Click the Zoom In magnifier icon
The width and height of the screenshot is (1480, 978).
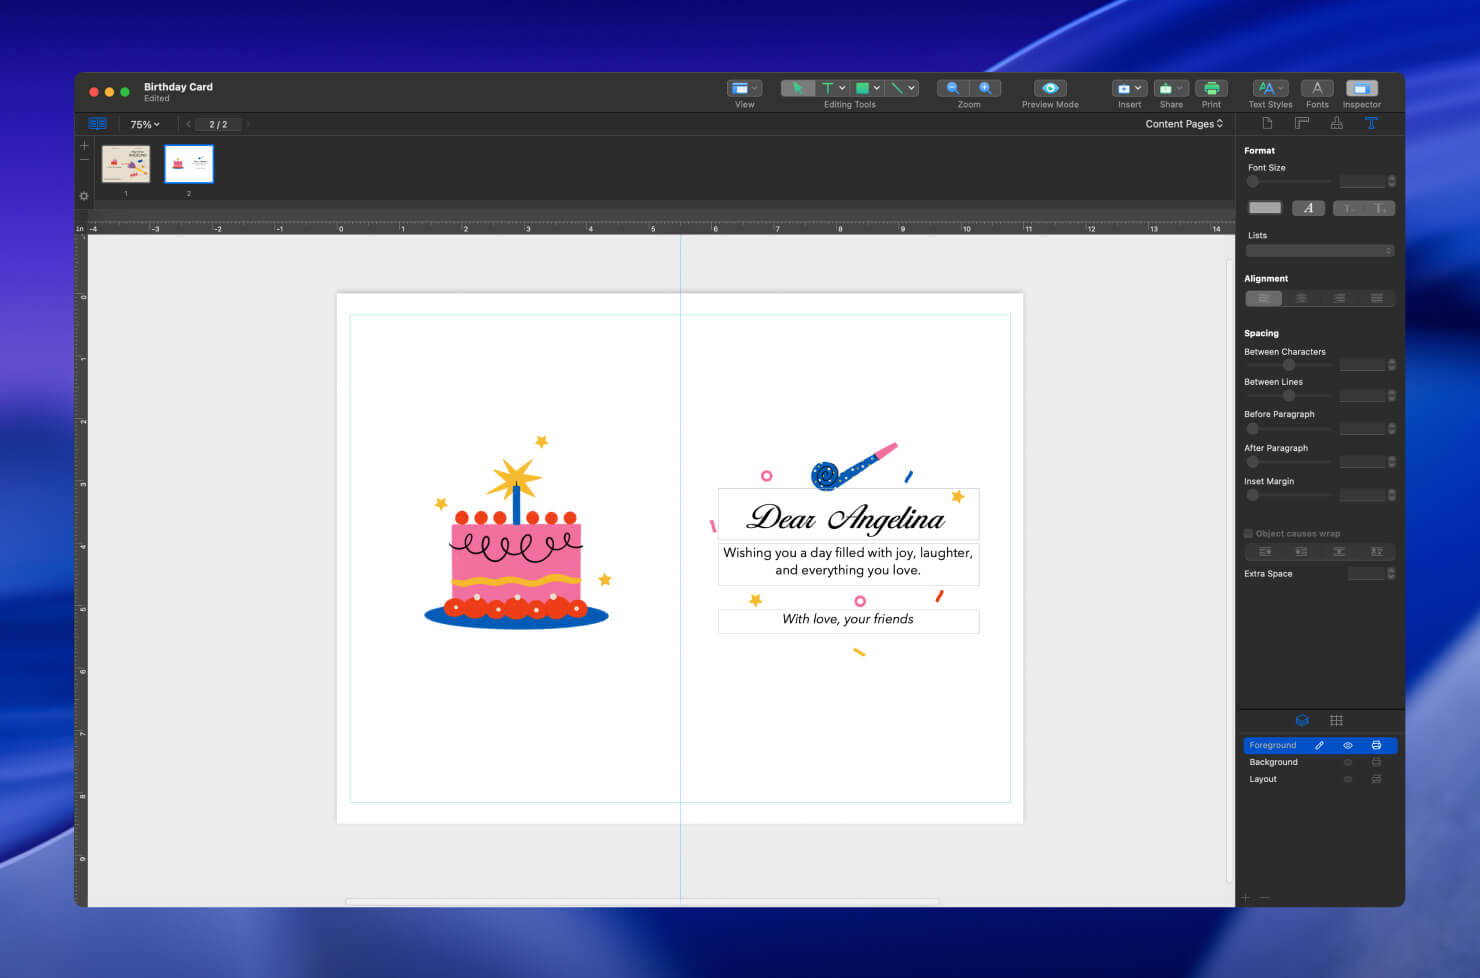click(984, 88)
